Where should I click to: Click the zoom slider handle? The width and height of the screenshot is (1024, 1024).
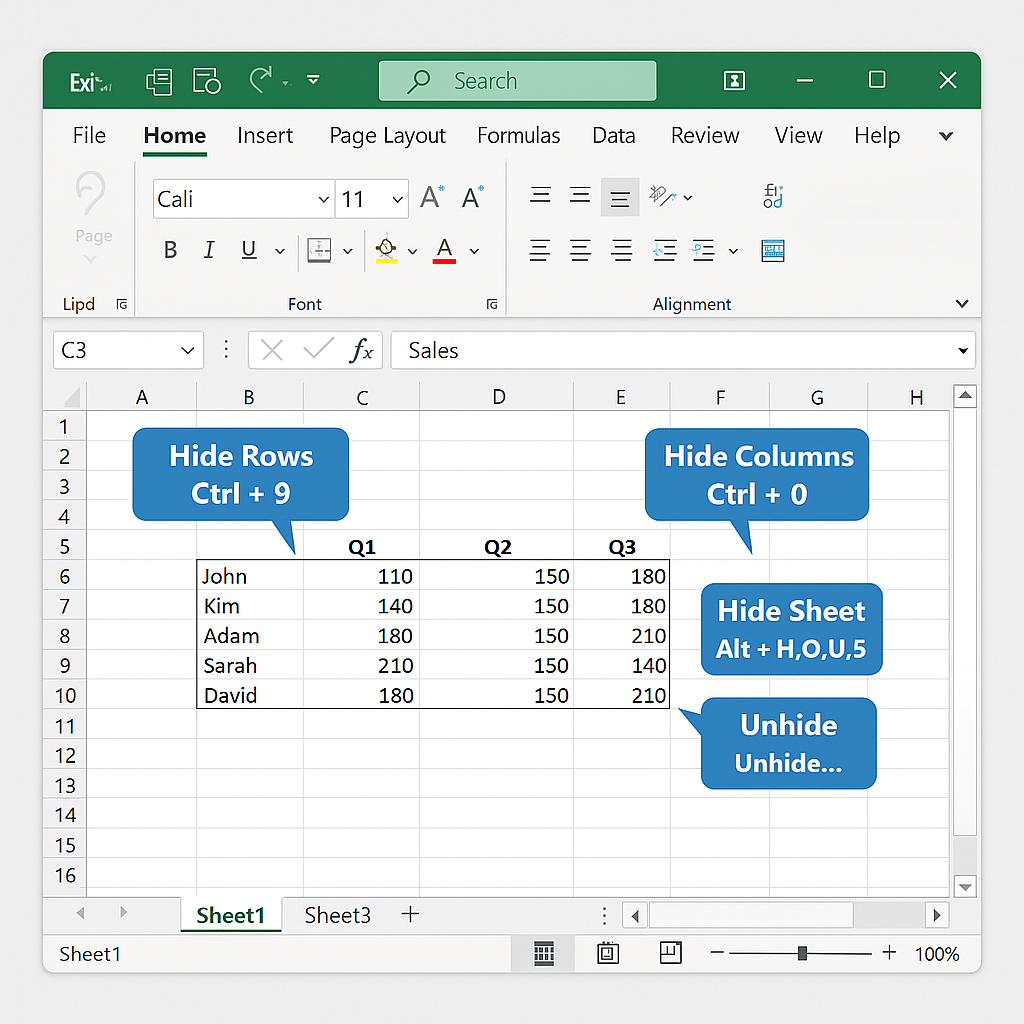[x=802, y=953]
